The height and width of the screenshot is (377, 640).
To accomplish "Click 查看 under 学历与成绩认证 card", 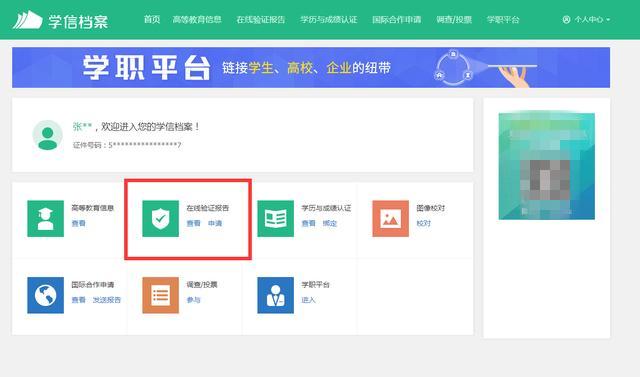I will pyautogui.click(x=309, y=223).
